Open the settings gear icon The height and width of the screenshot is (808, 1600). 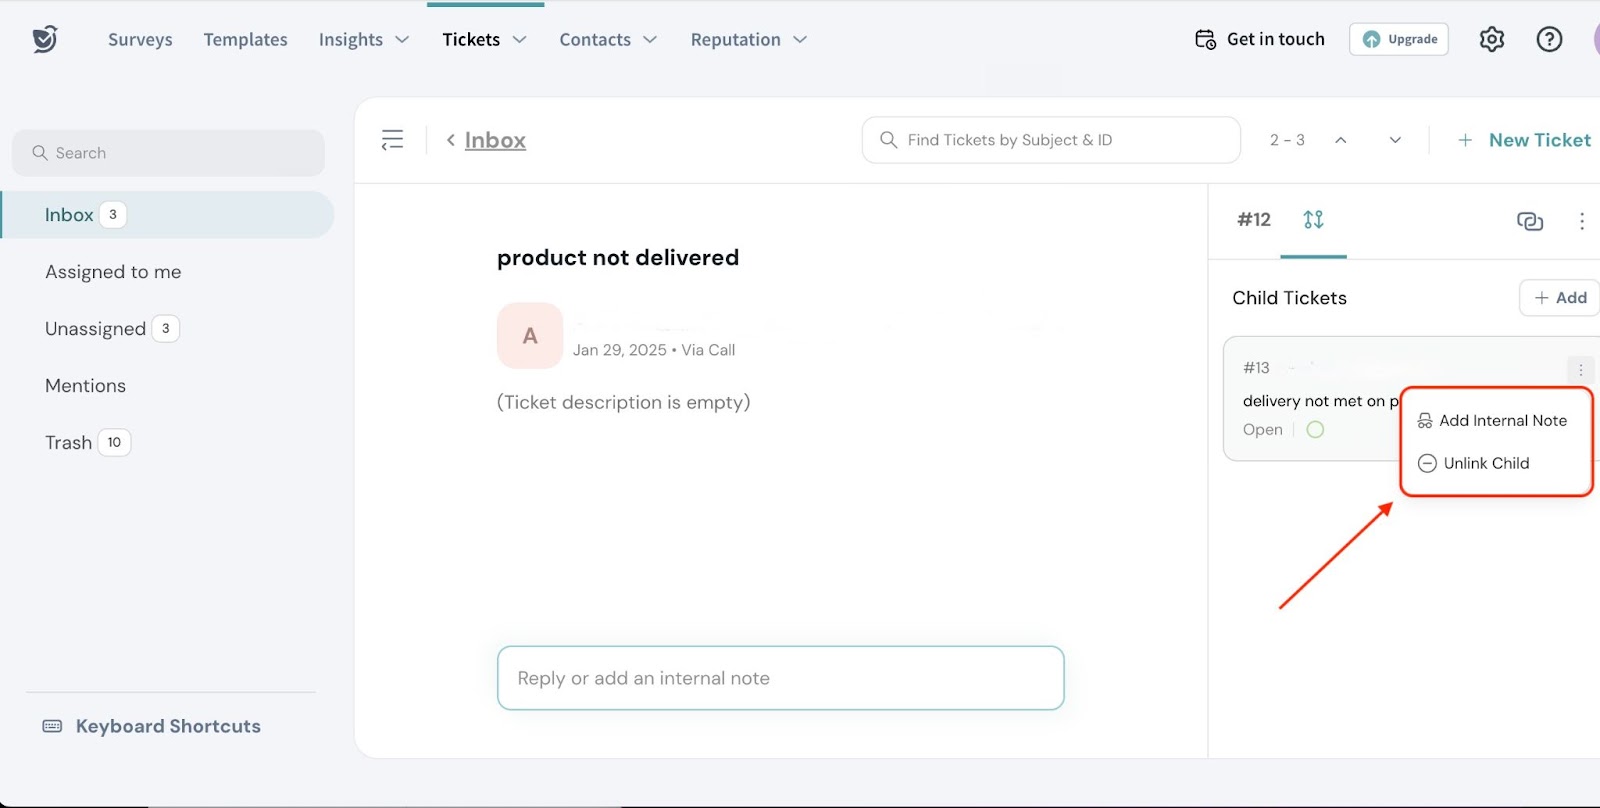coord(1491,39)
